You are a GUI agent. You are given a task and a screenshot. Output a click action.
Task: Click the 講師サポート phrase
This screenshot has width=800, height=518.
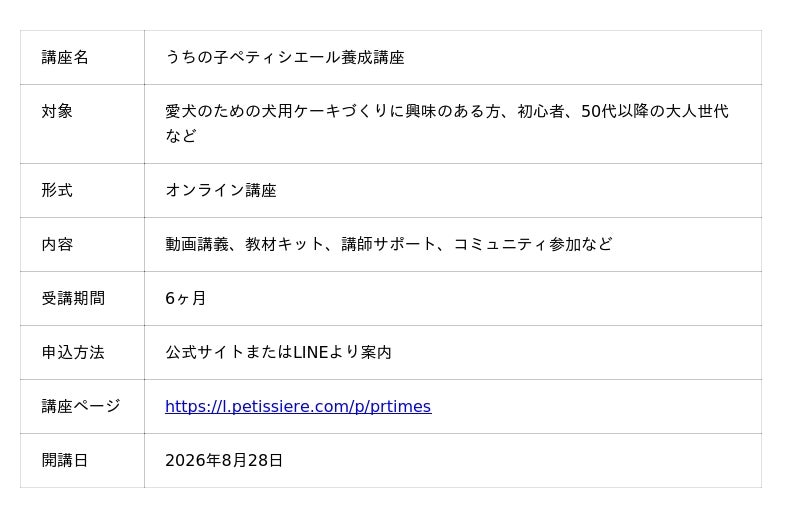click(x=389, y=244)
